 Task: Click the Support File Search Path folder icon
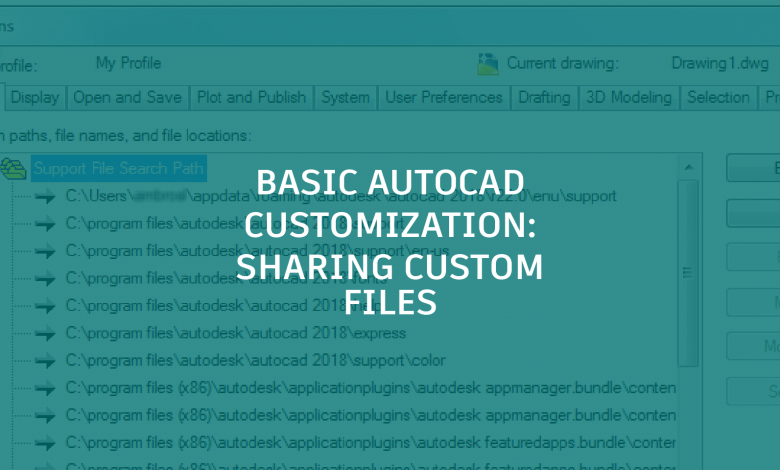pyautogui.click(x=14, y=168)
